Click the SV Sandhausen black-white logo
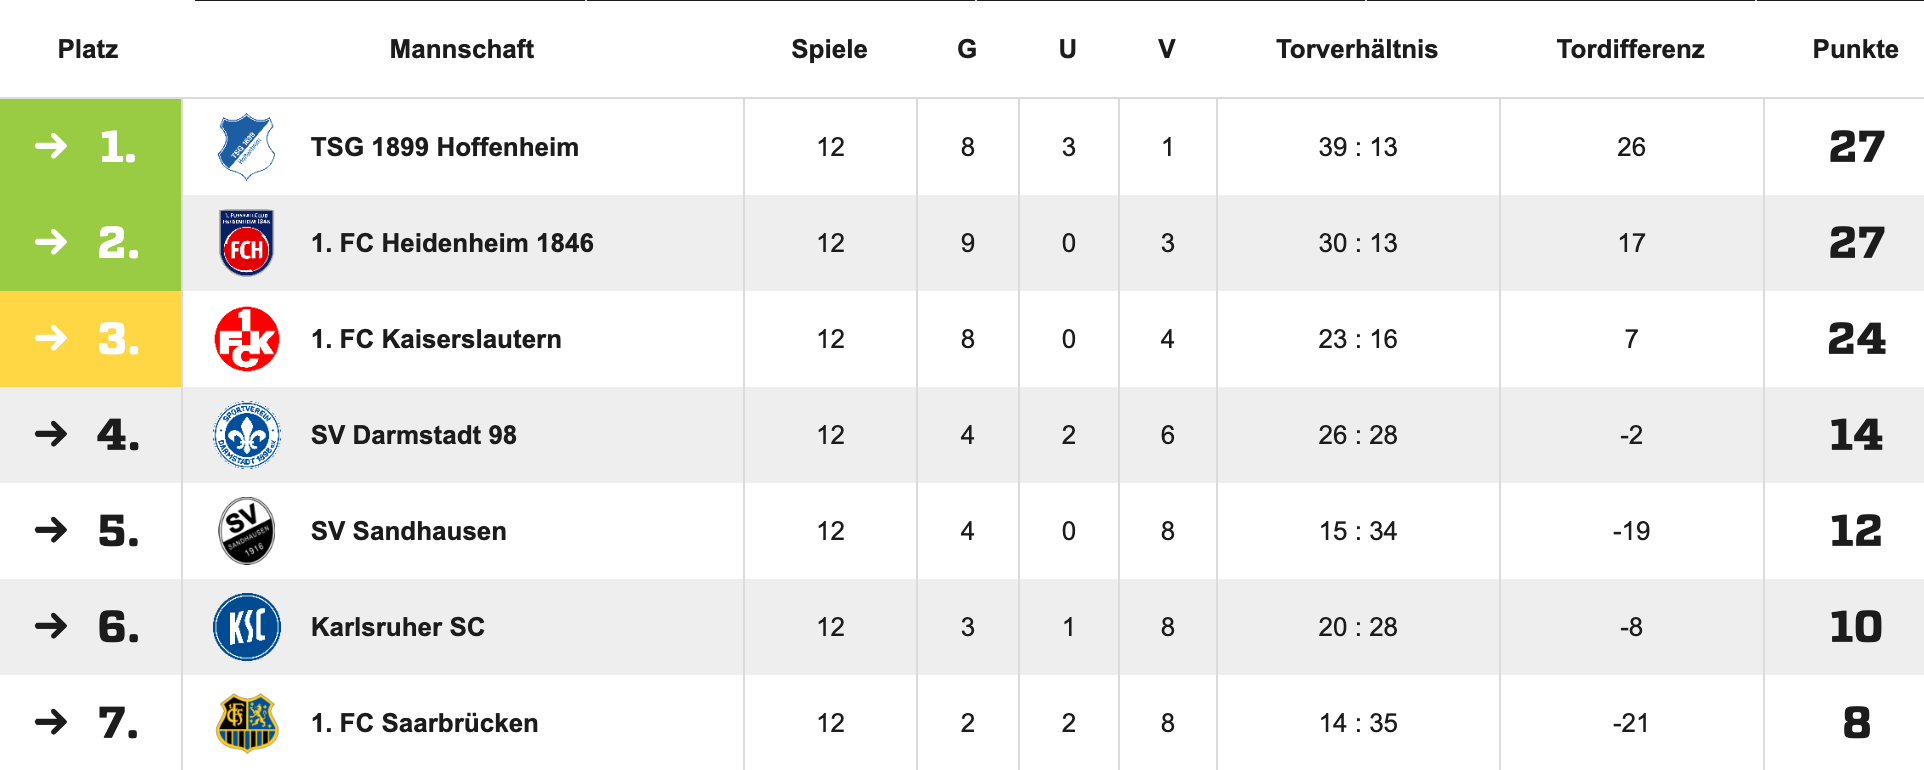 pyautogui.click(x=246, y=531)
